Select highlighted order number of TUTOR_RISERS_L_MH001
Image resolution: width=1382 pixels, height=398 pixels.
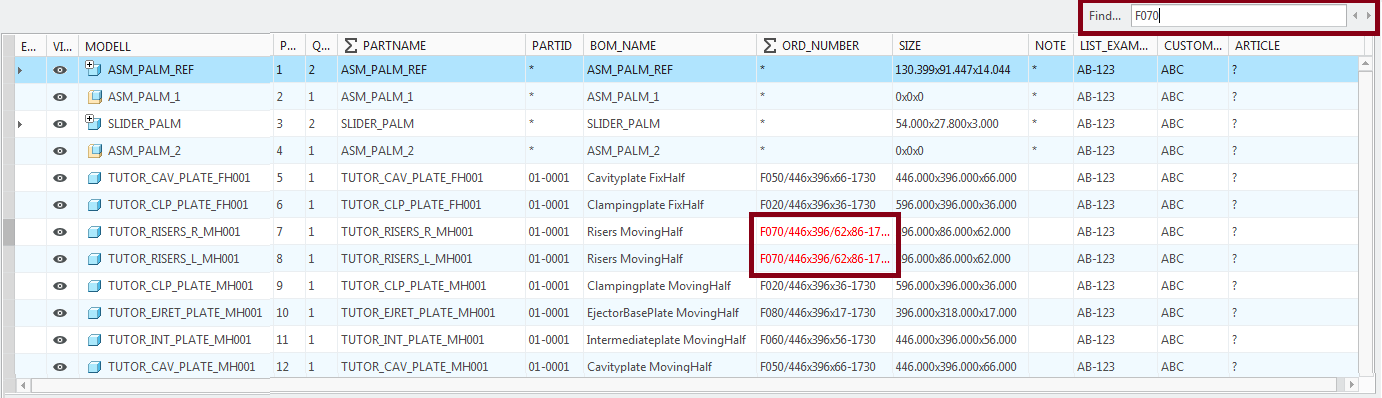click(x=825, y=259)
